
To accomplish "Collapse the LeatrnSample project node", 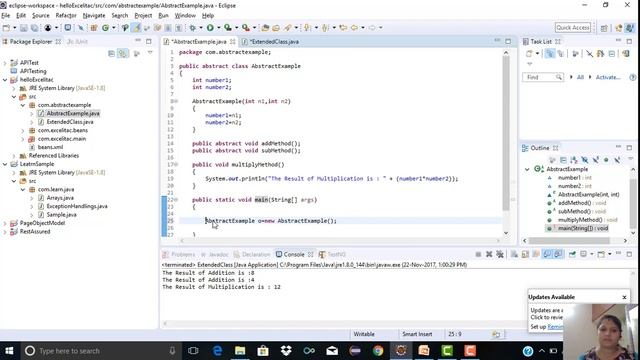I will (5, 164).
